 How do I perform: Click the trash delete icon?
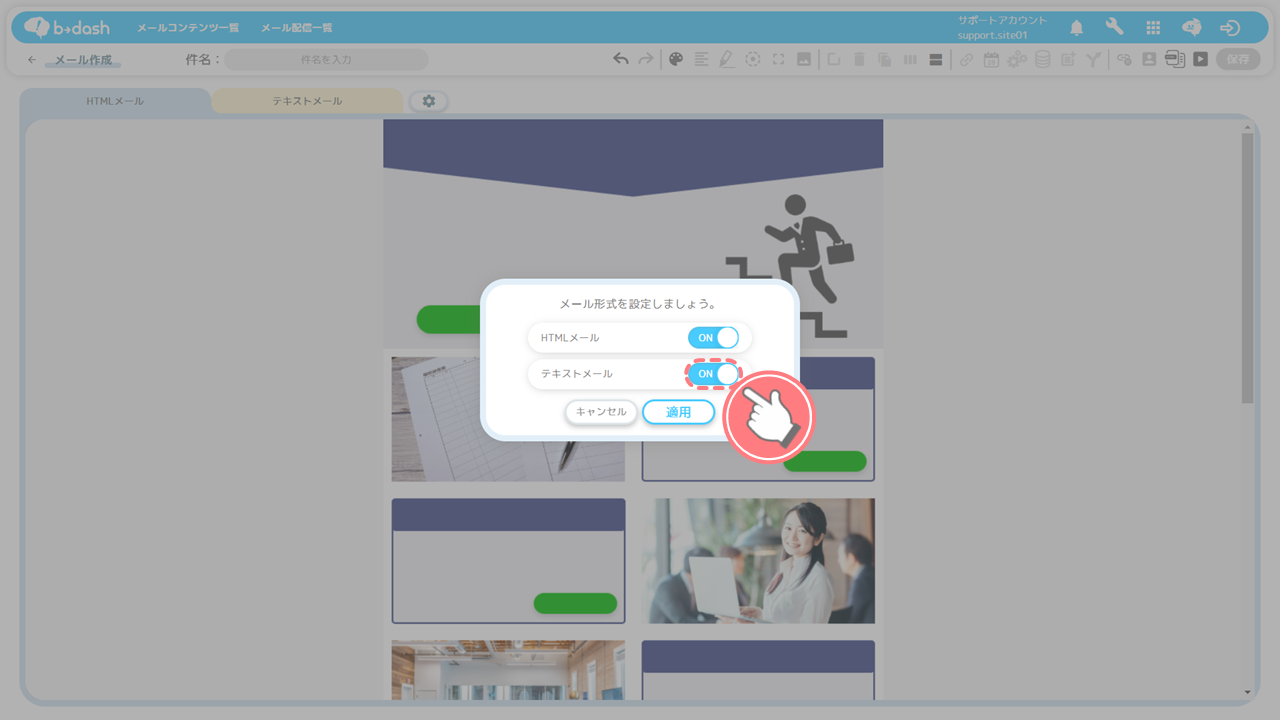[x=858, y=59]
